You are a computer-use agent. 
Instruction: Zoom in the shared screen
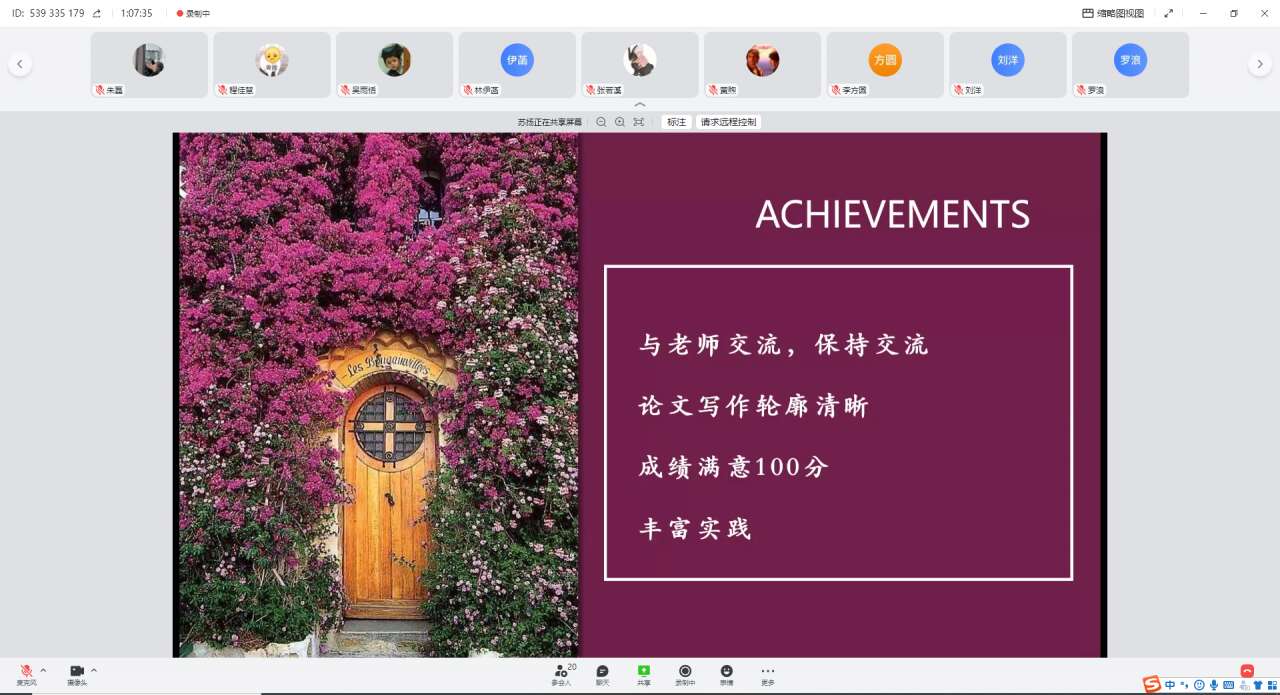click(620, 122)
